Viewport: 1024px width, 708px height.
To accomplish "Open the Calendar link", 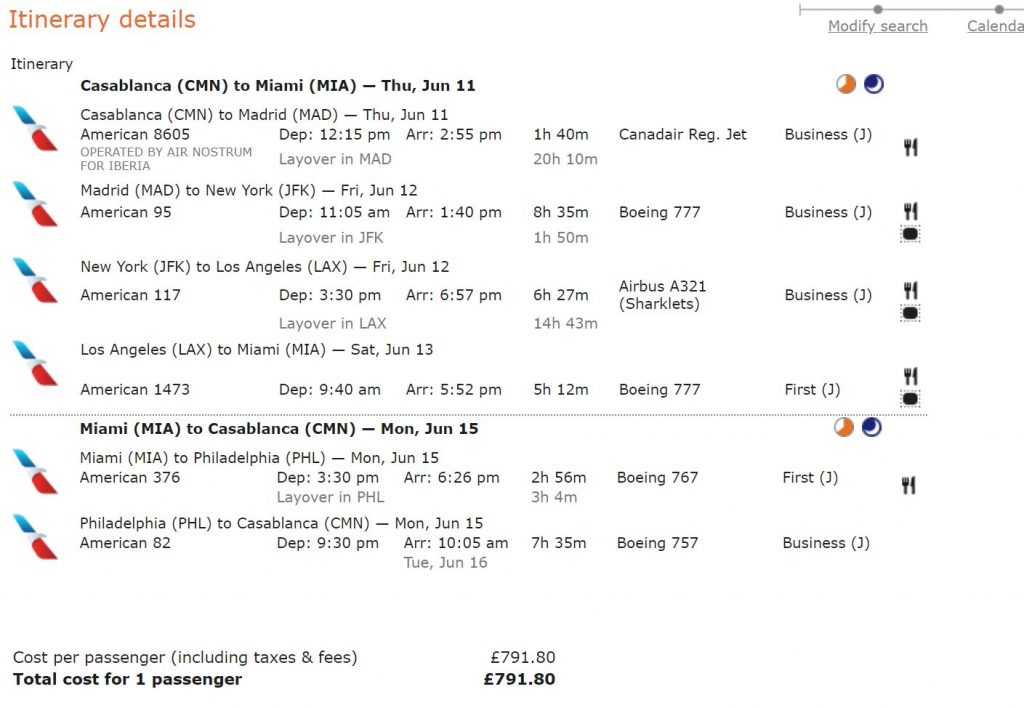I will click(x=995, y=26).
